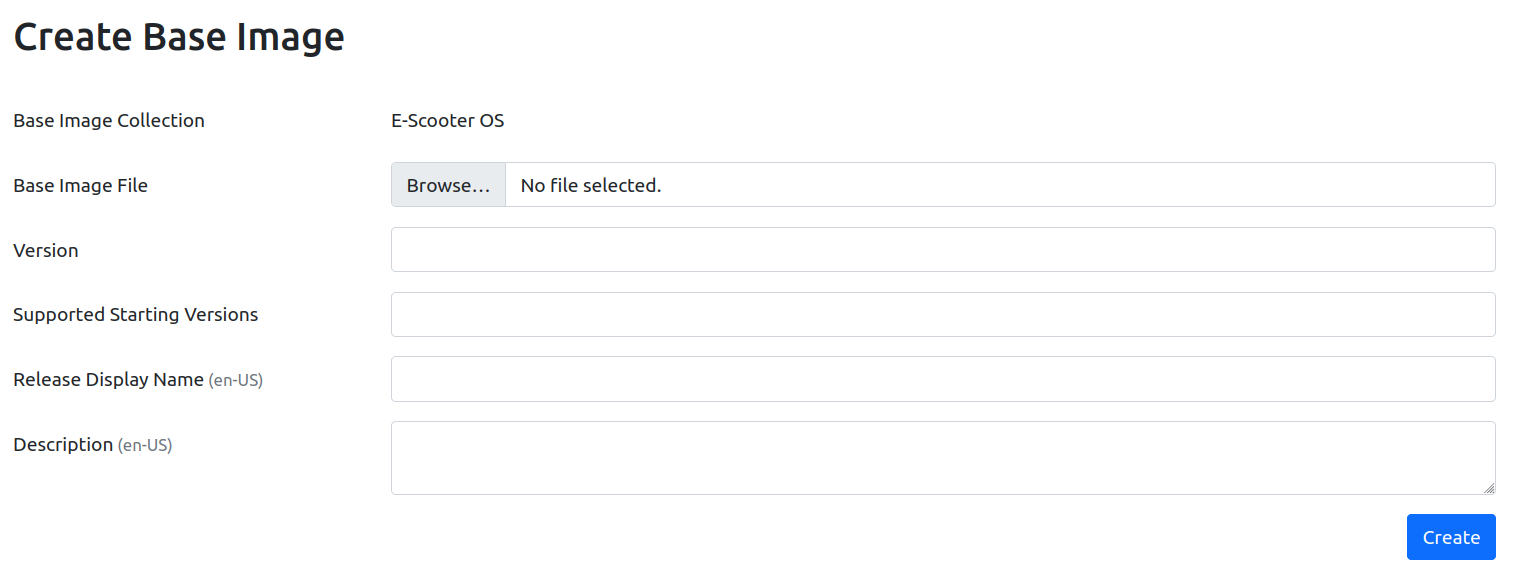Click the Release Display Name text box
The image size is (1516, 579).
pos(943,378)
